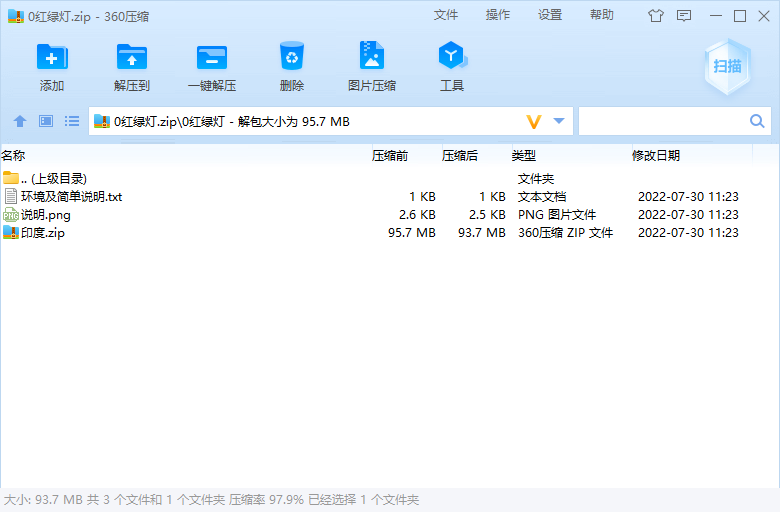The width and height of the screenshot is (780, 512).
Task: Click the orange V icon in address bar
Action: [x=534, y=121]
